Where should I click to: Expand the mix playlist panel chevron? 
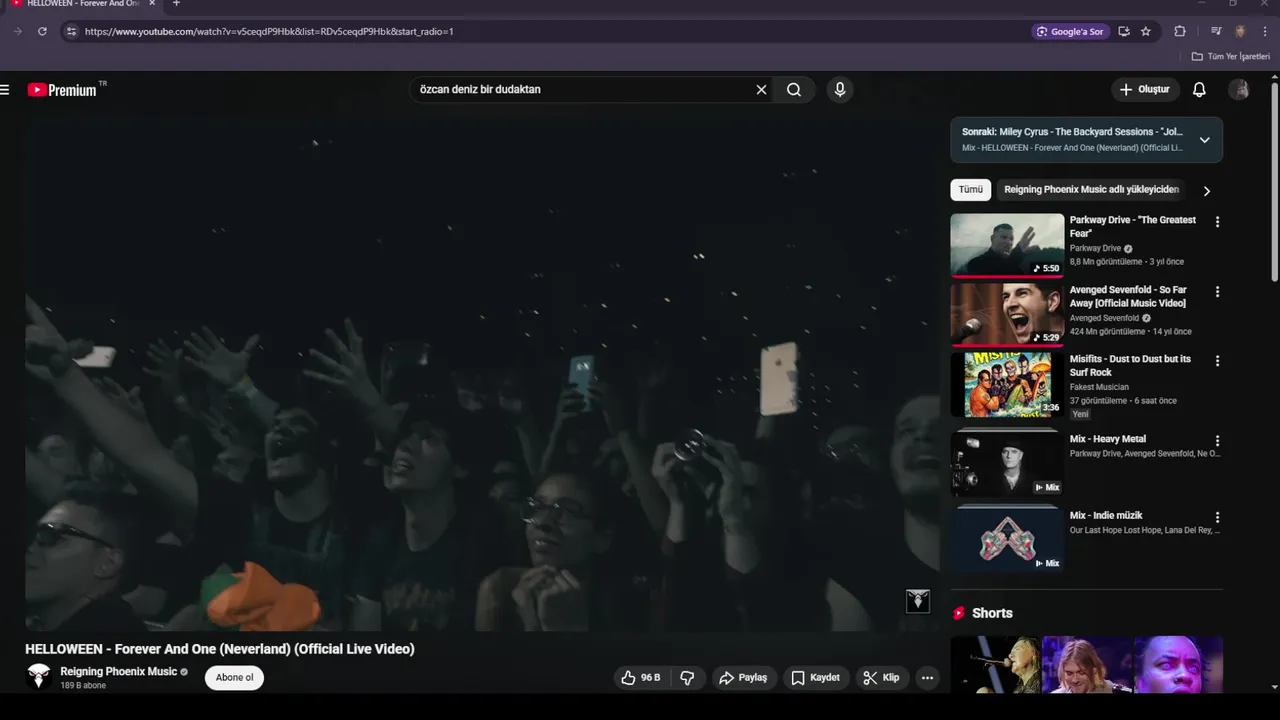point(1204,140)
